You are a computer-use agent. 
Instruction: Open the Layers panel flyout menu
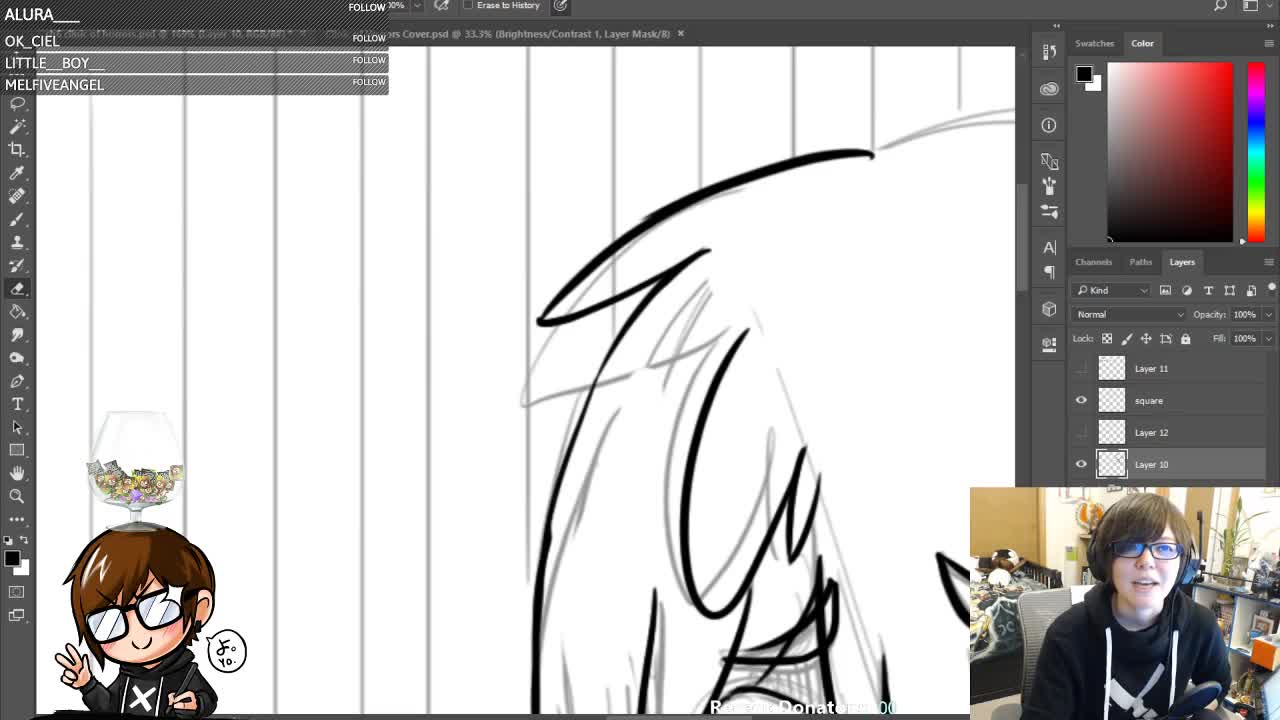tap(1269, 262)
